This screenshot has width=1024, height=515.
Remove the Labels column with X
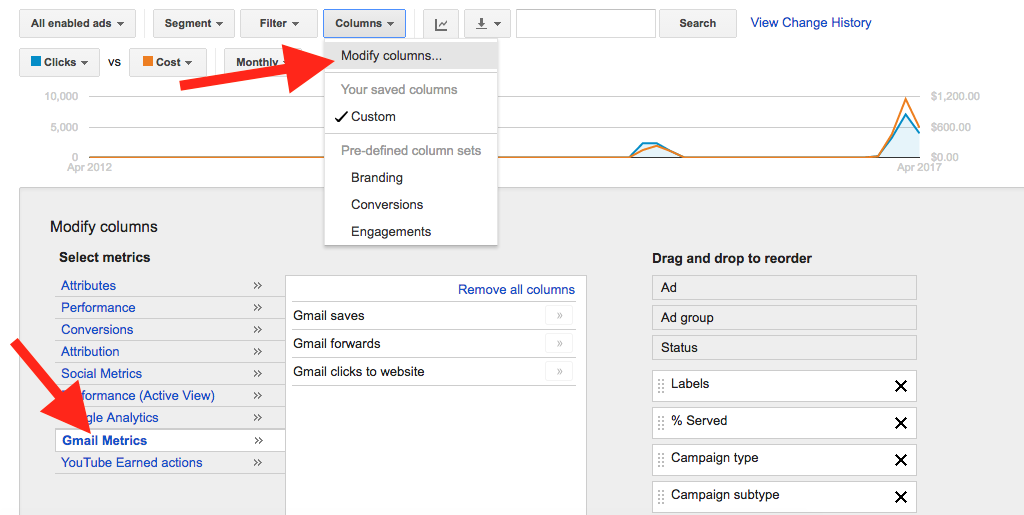(x=900, y=386)
